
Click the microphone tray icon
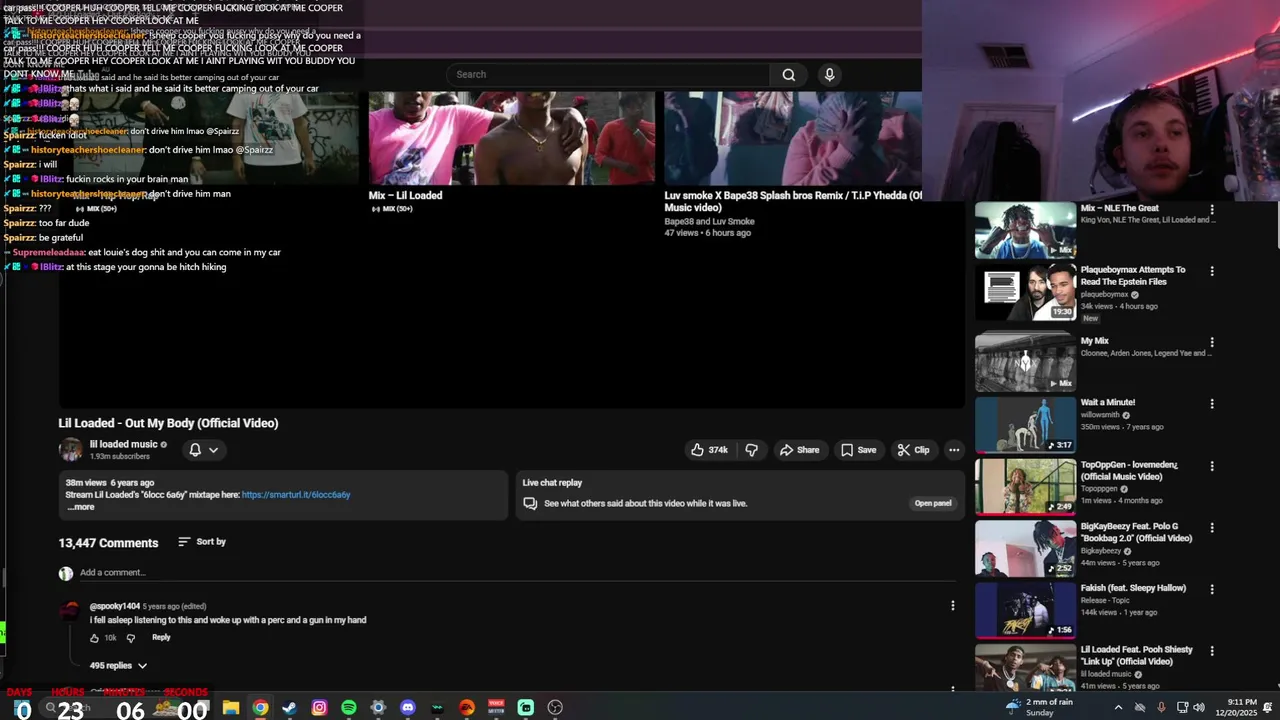click(x=1161, y=708)
